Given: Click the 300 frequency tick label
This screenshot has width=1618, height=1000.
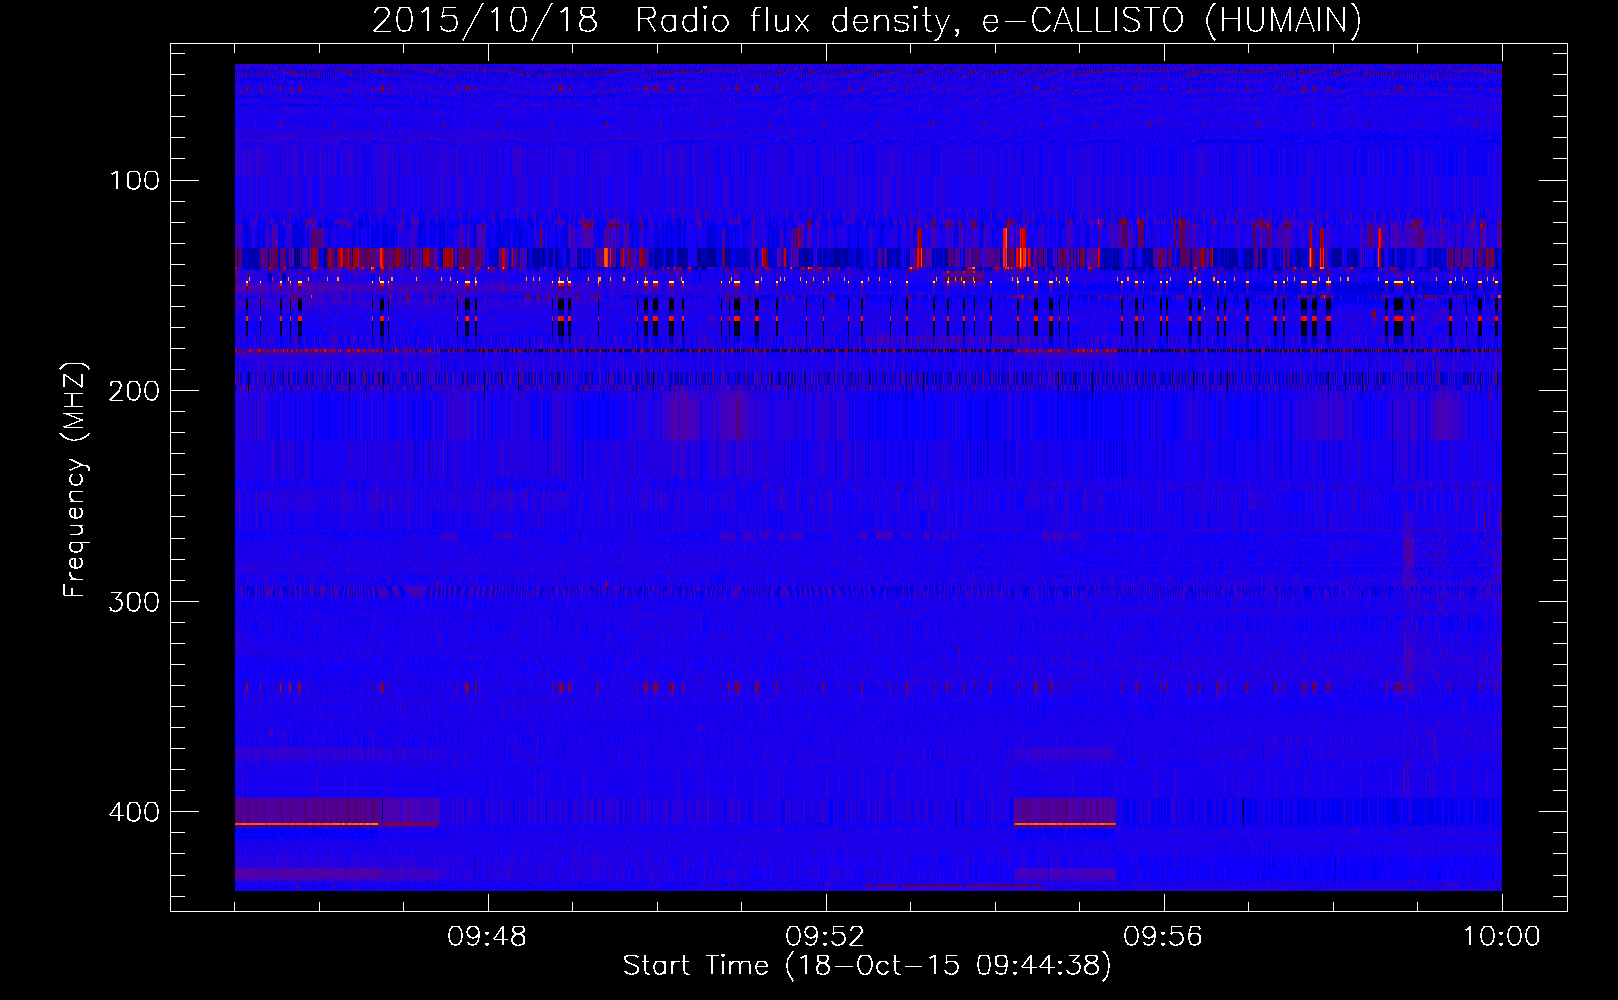Looking at the screenshot, I should (134, 601).
